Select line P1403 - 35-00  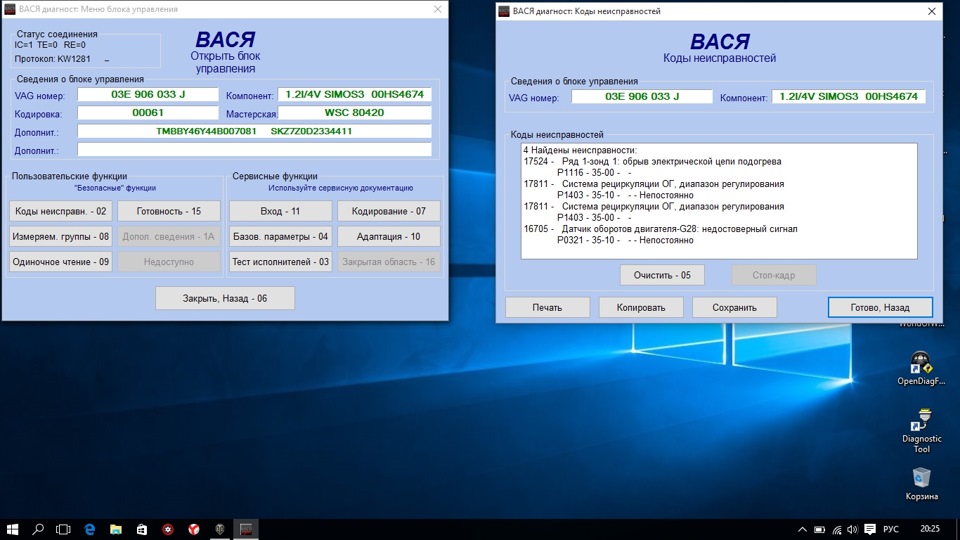point(594,217)
